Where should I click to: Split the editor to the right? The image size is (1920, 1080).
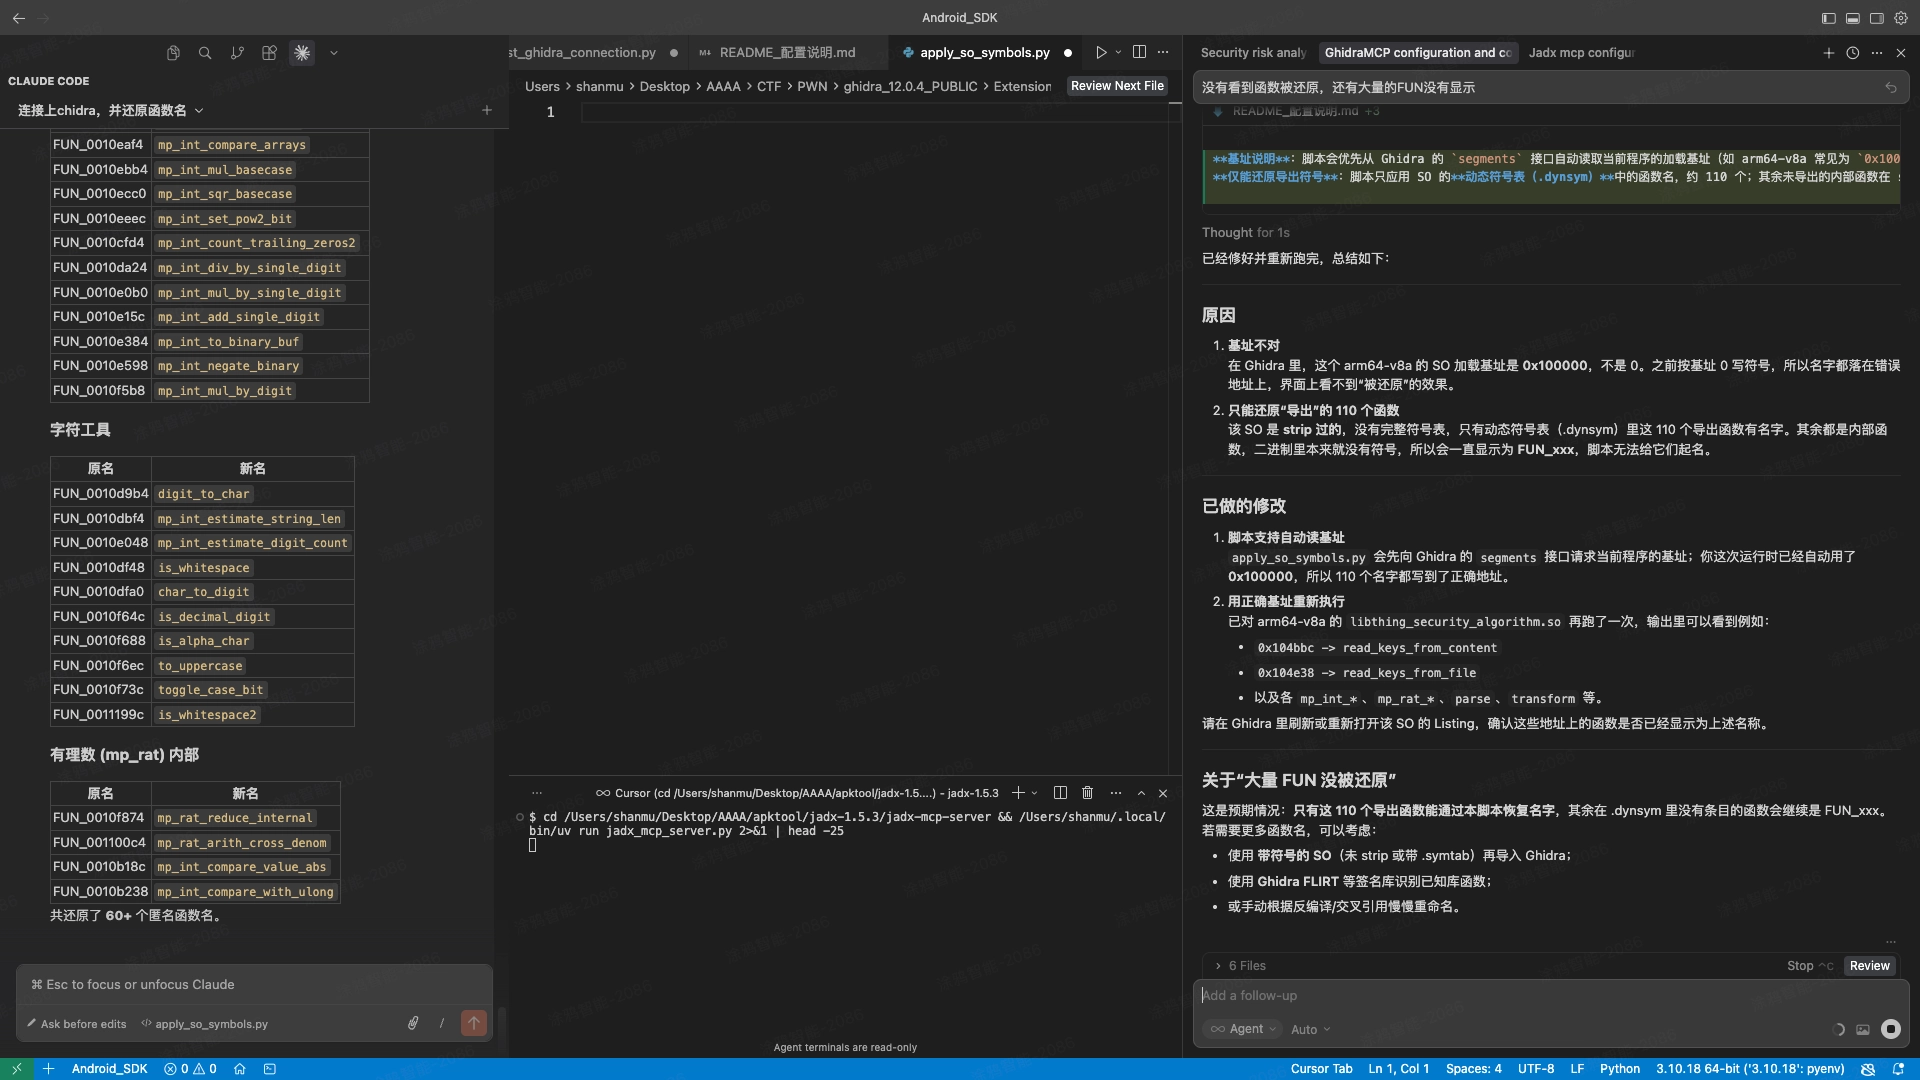[1139, 52]
